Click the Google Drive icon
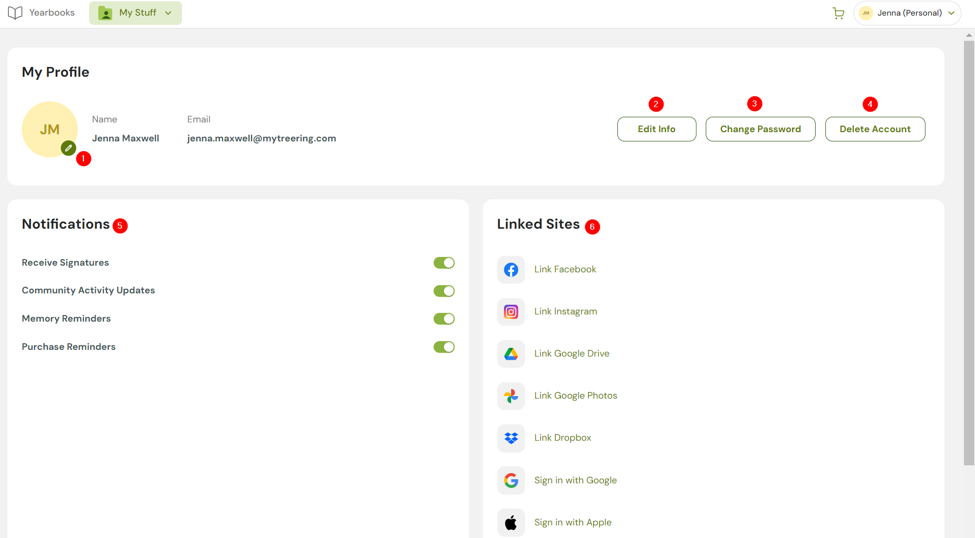975x538 pixels. tap(511, 354)
